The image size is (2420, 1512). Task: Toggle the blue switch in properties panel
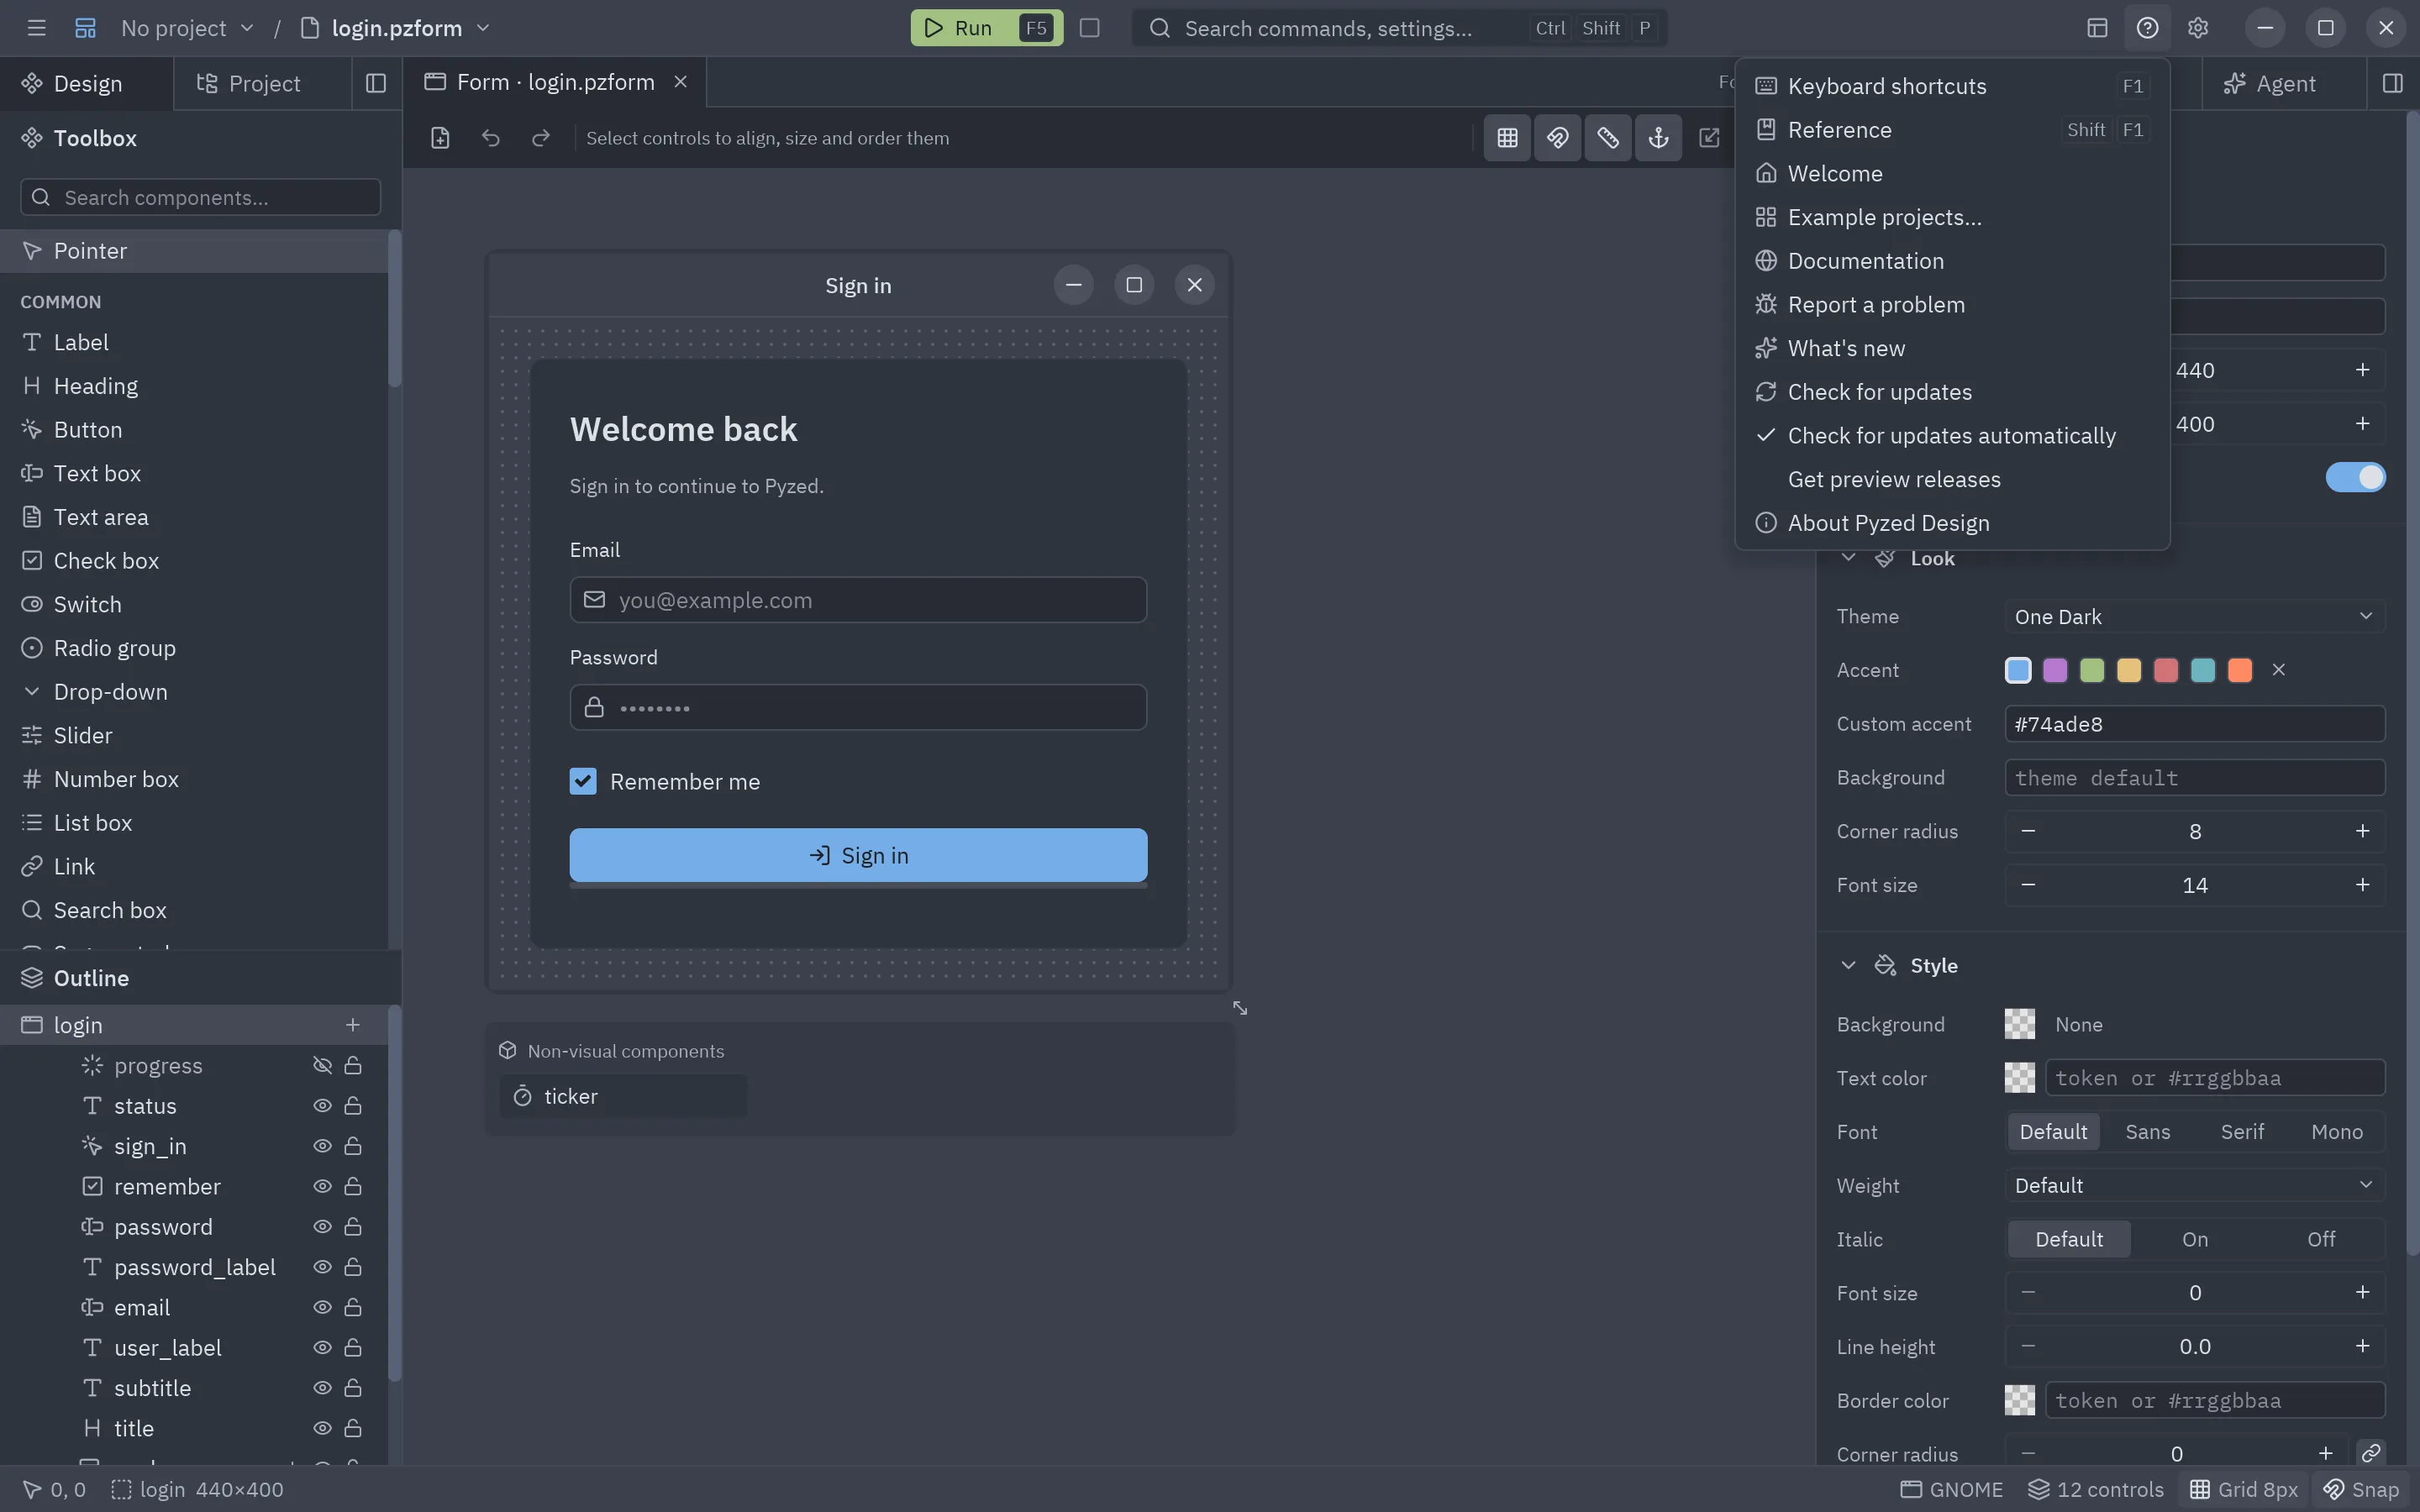point(2355,478)
